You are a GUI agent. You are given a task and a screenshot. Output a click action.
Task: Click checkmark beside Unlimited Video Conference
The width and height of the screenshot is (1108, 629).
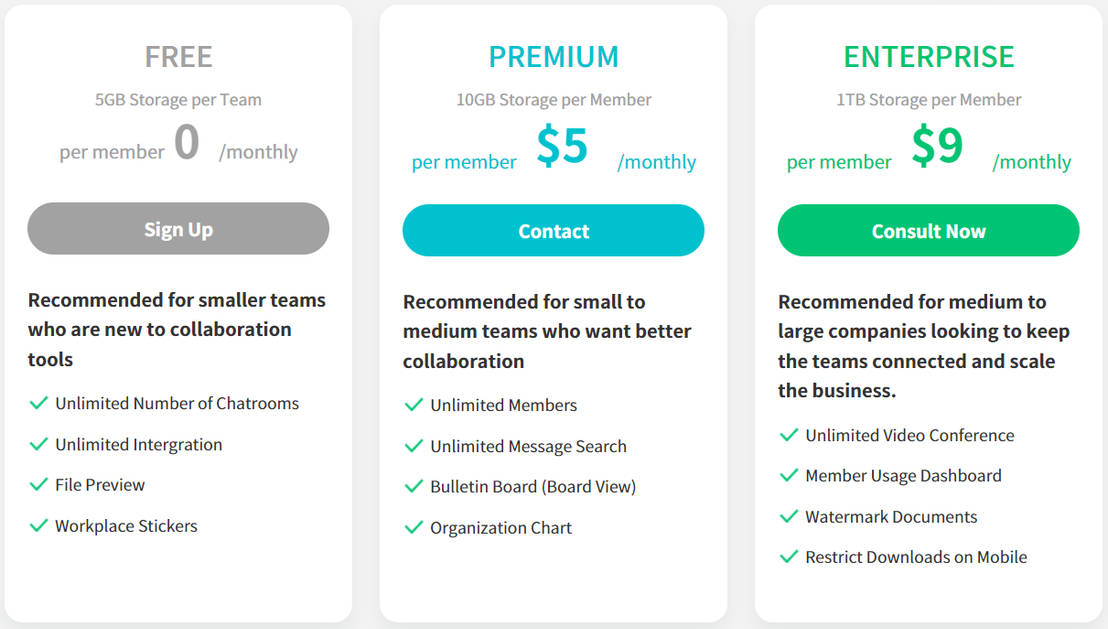[x=789, y=435]
